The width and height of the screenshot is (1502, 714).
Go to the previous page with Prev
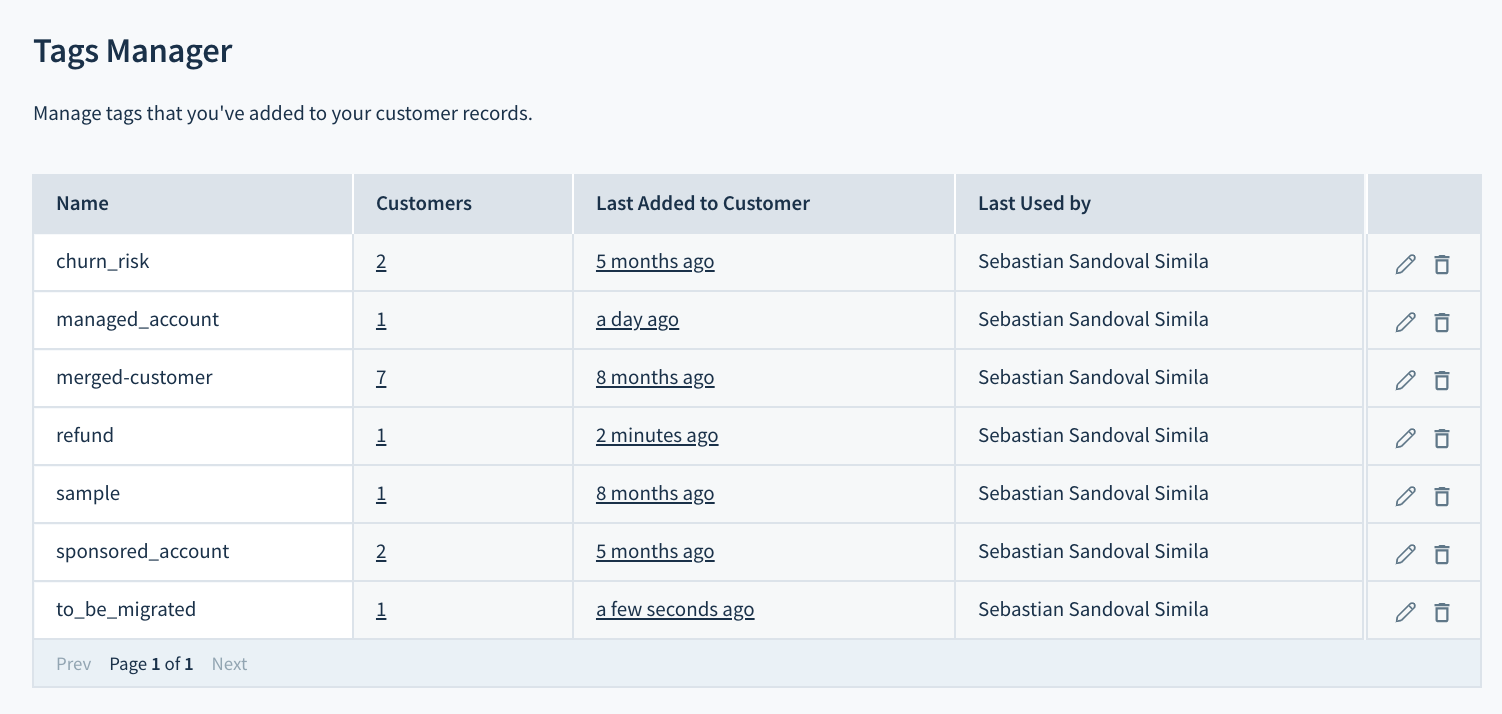(74, 664)
